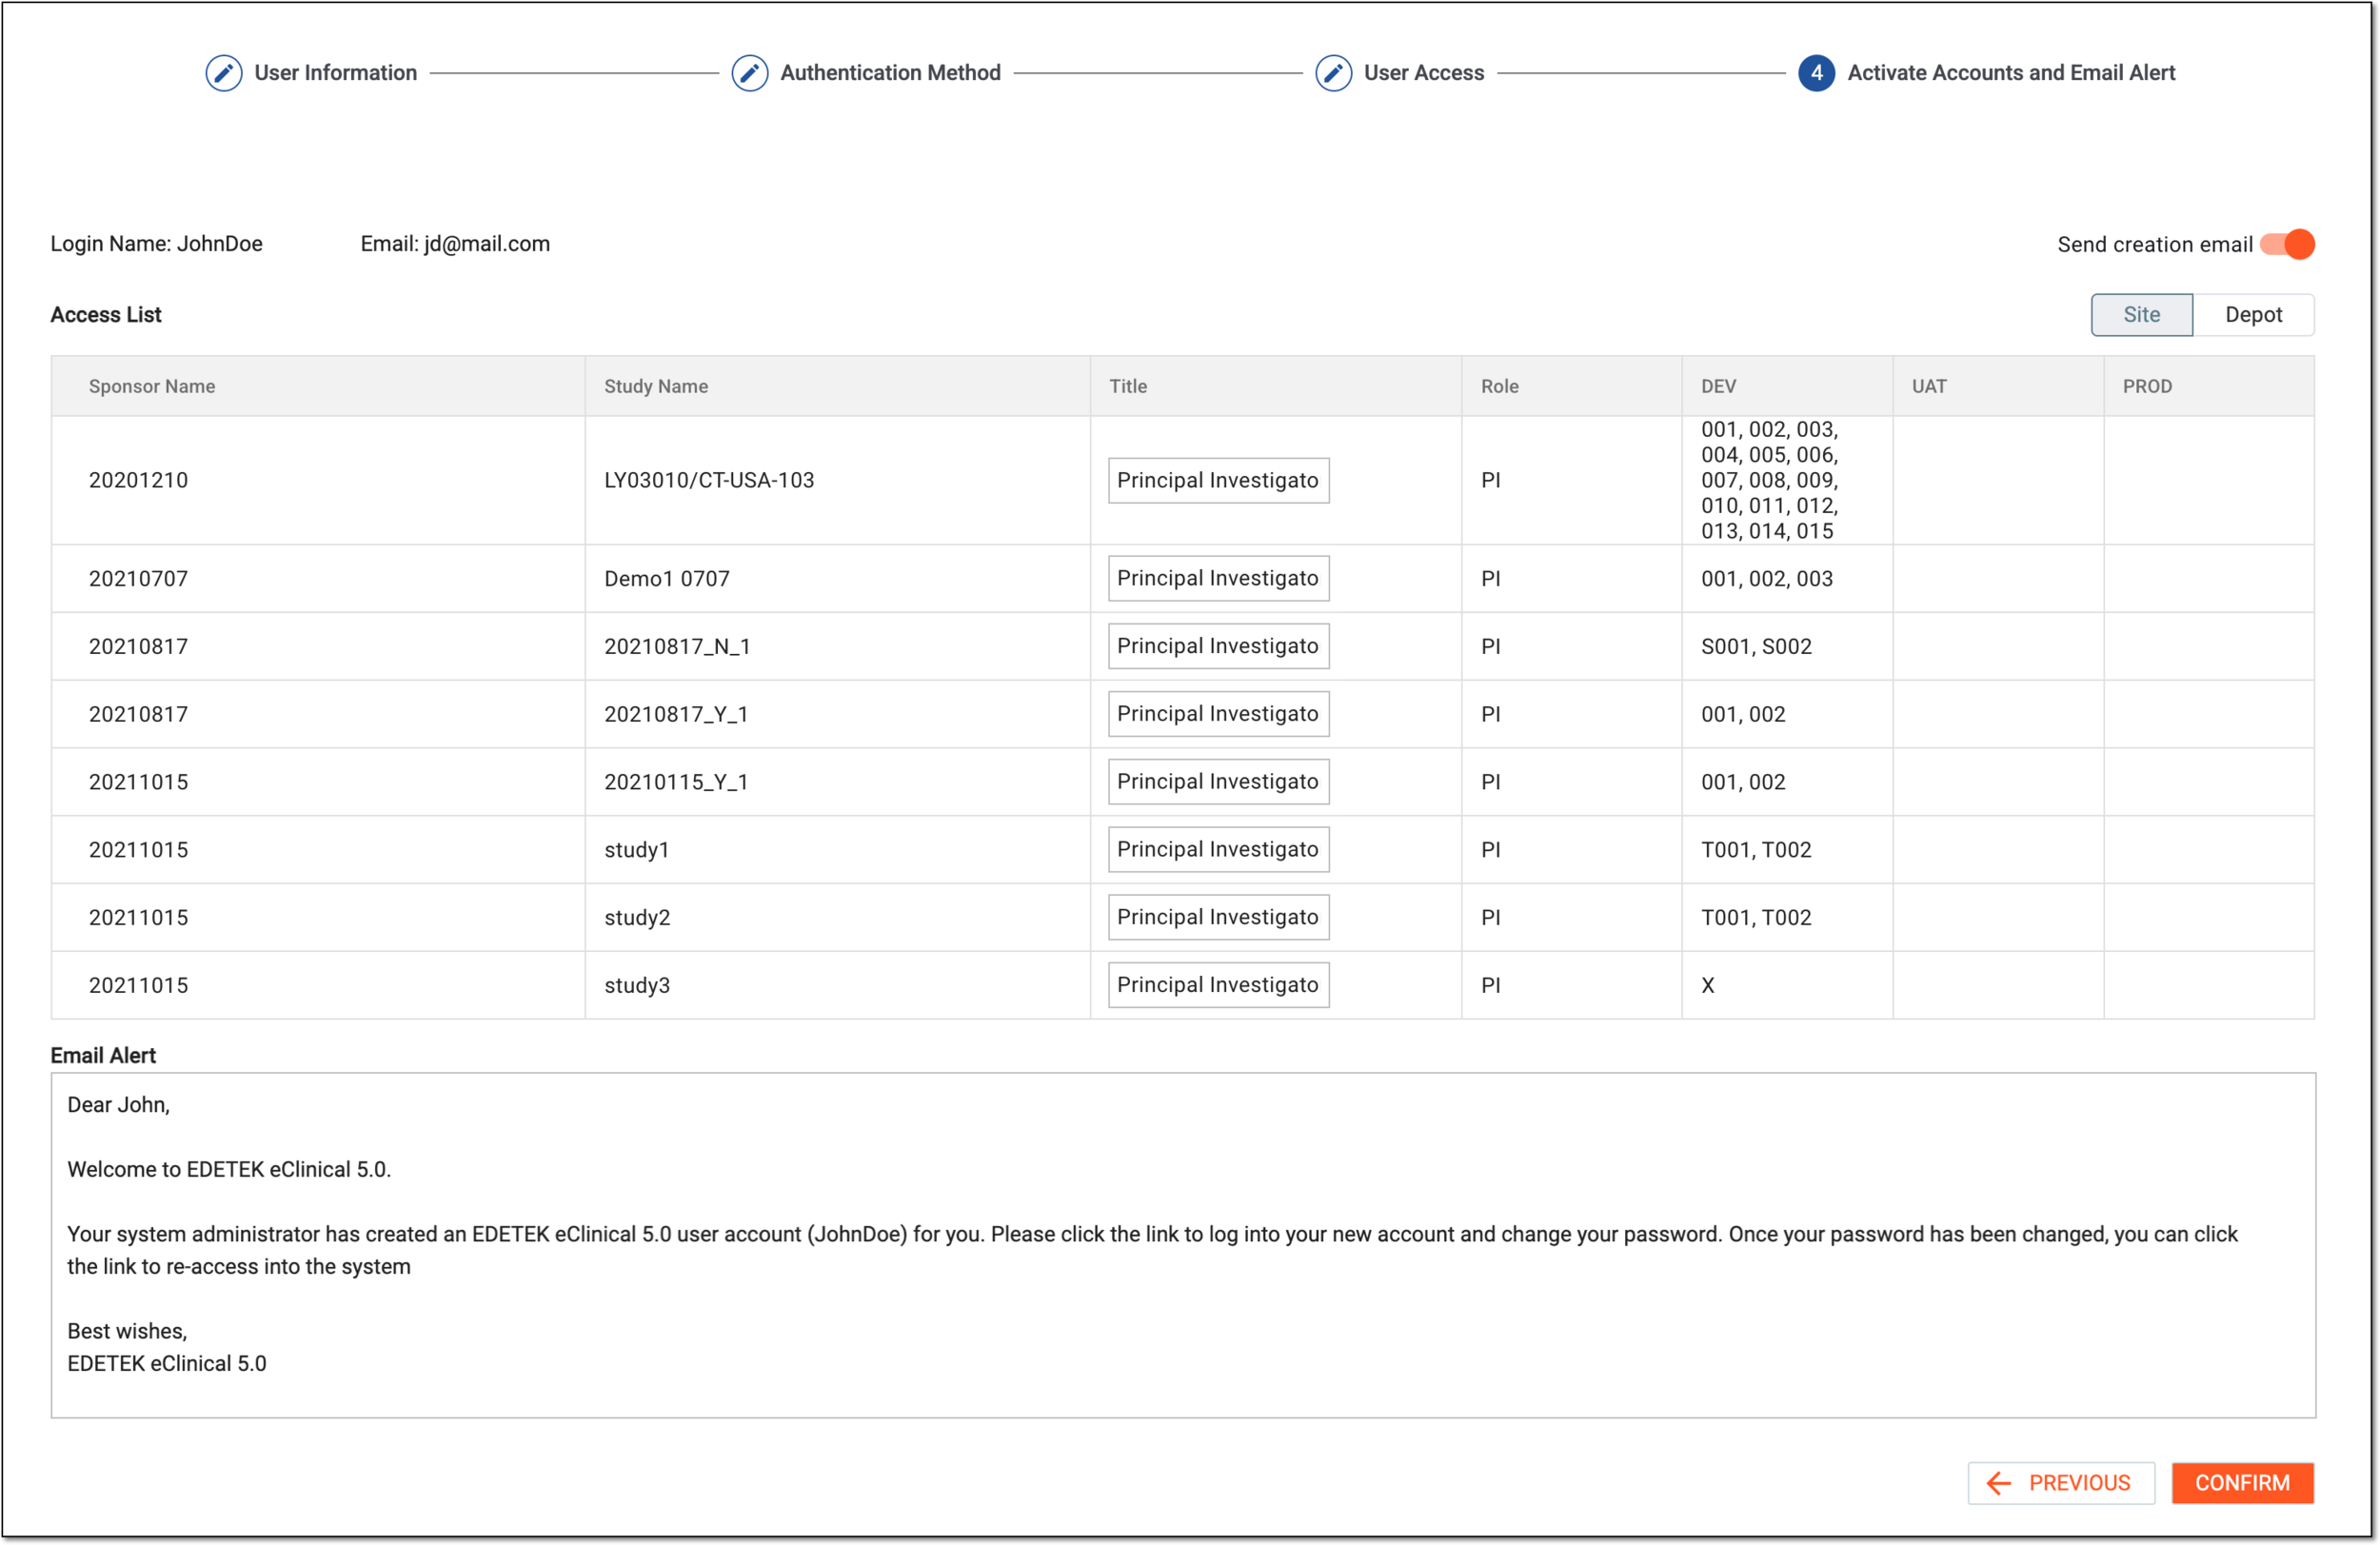Select sponsor cell 20210707
Image resolution: width=2380 pixels, height=1545 pixels.
click(x=138, y=579)
